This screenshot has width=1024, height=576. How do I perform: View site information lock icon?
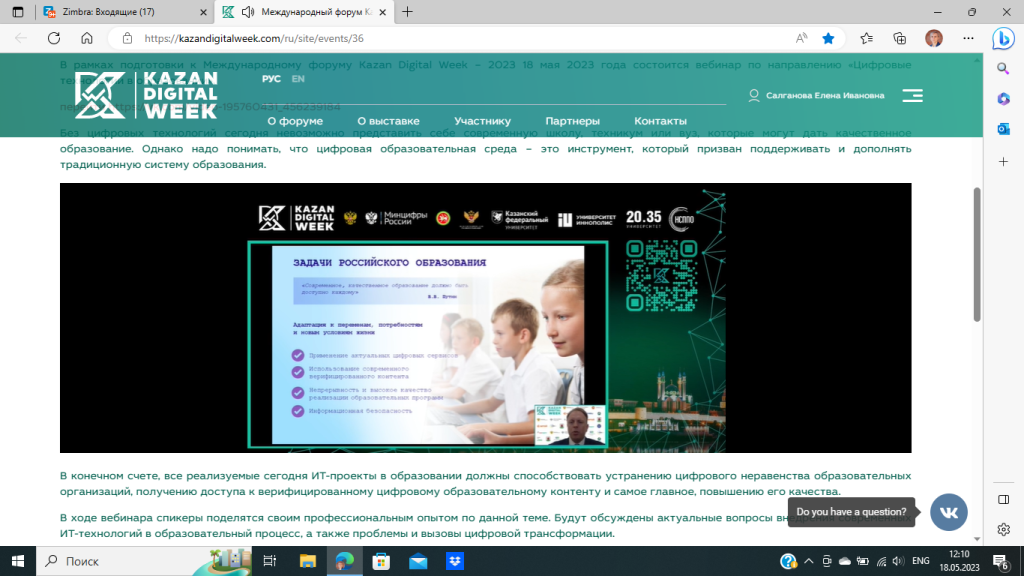click(x=127, y=39)
